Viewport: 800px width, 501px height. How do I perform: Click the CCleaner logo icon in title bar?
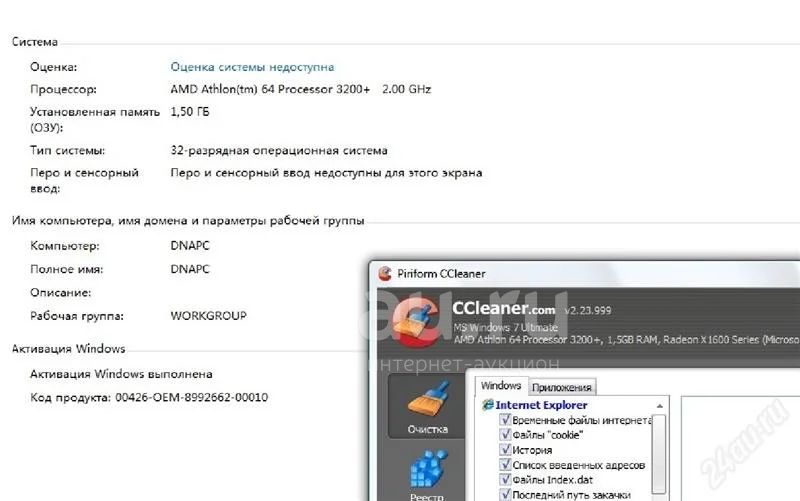pos(385,273)
